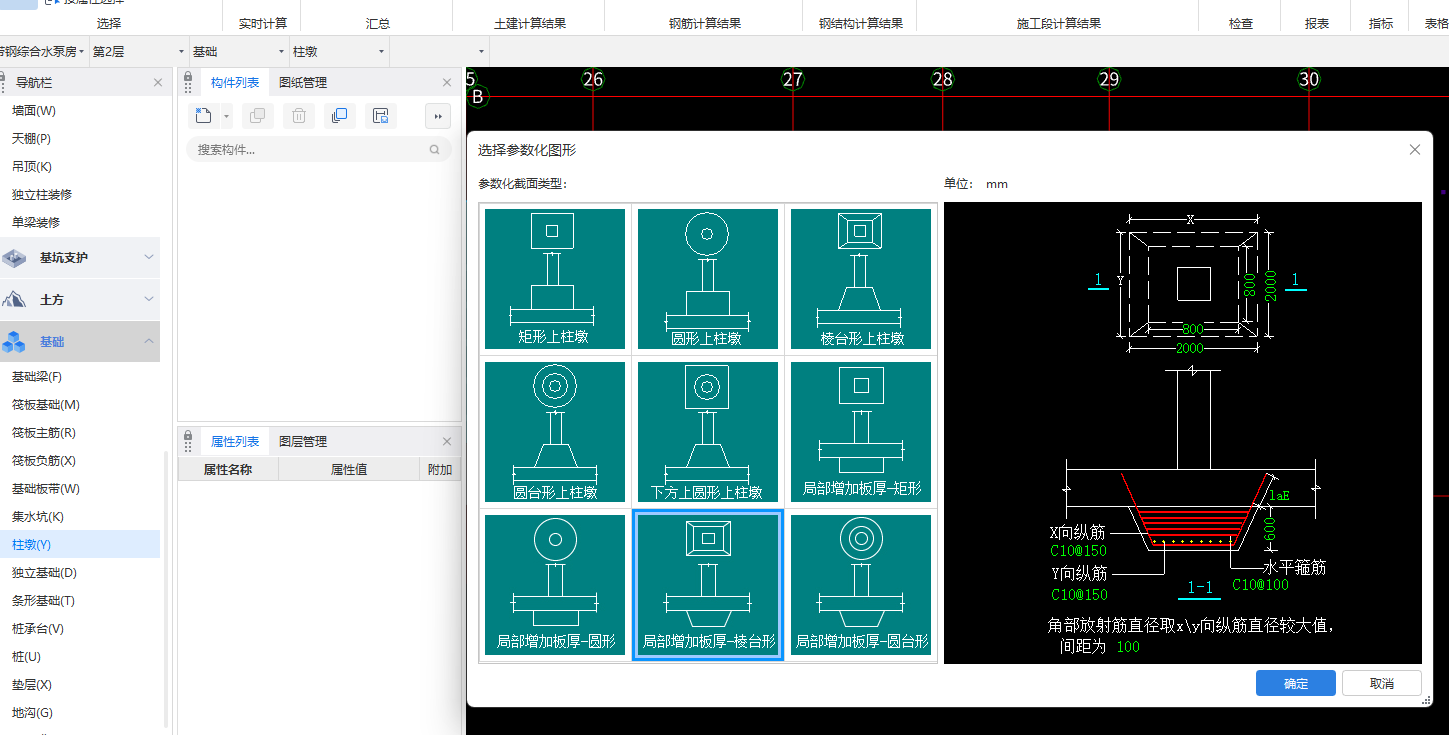
Task: Switch to 构件列表 tab
Action: point(235,83)
